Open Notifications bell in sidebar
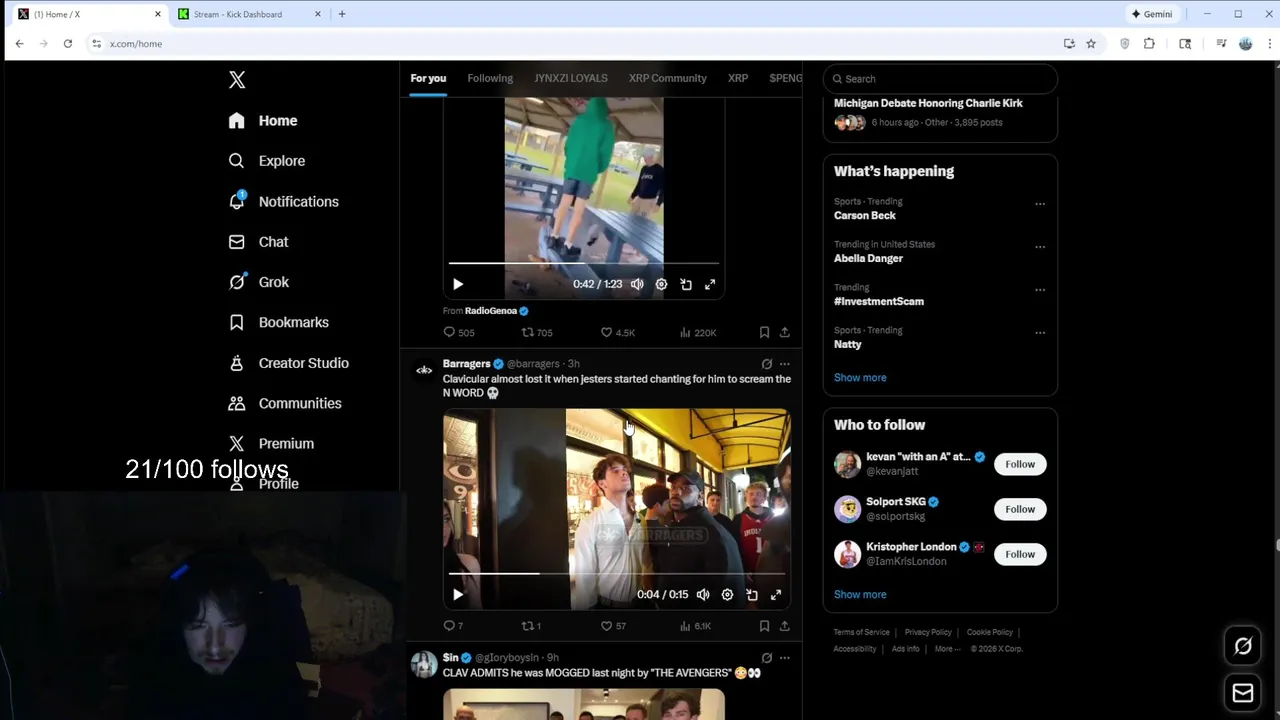This screenshot has height=720, width=1280. coord(283,201)
